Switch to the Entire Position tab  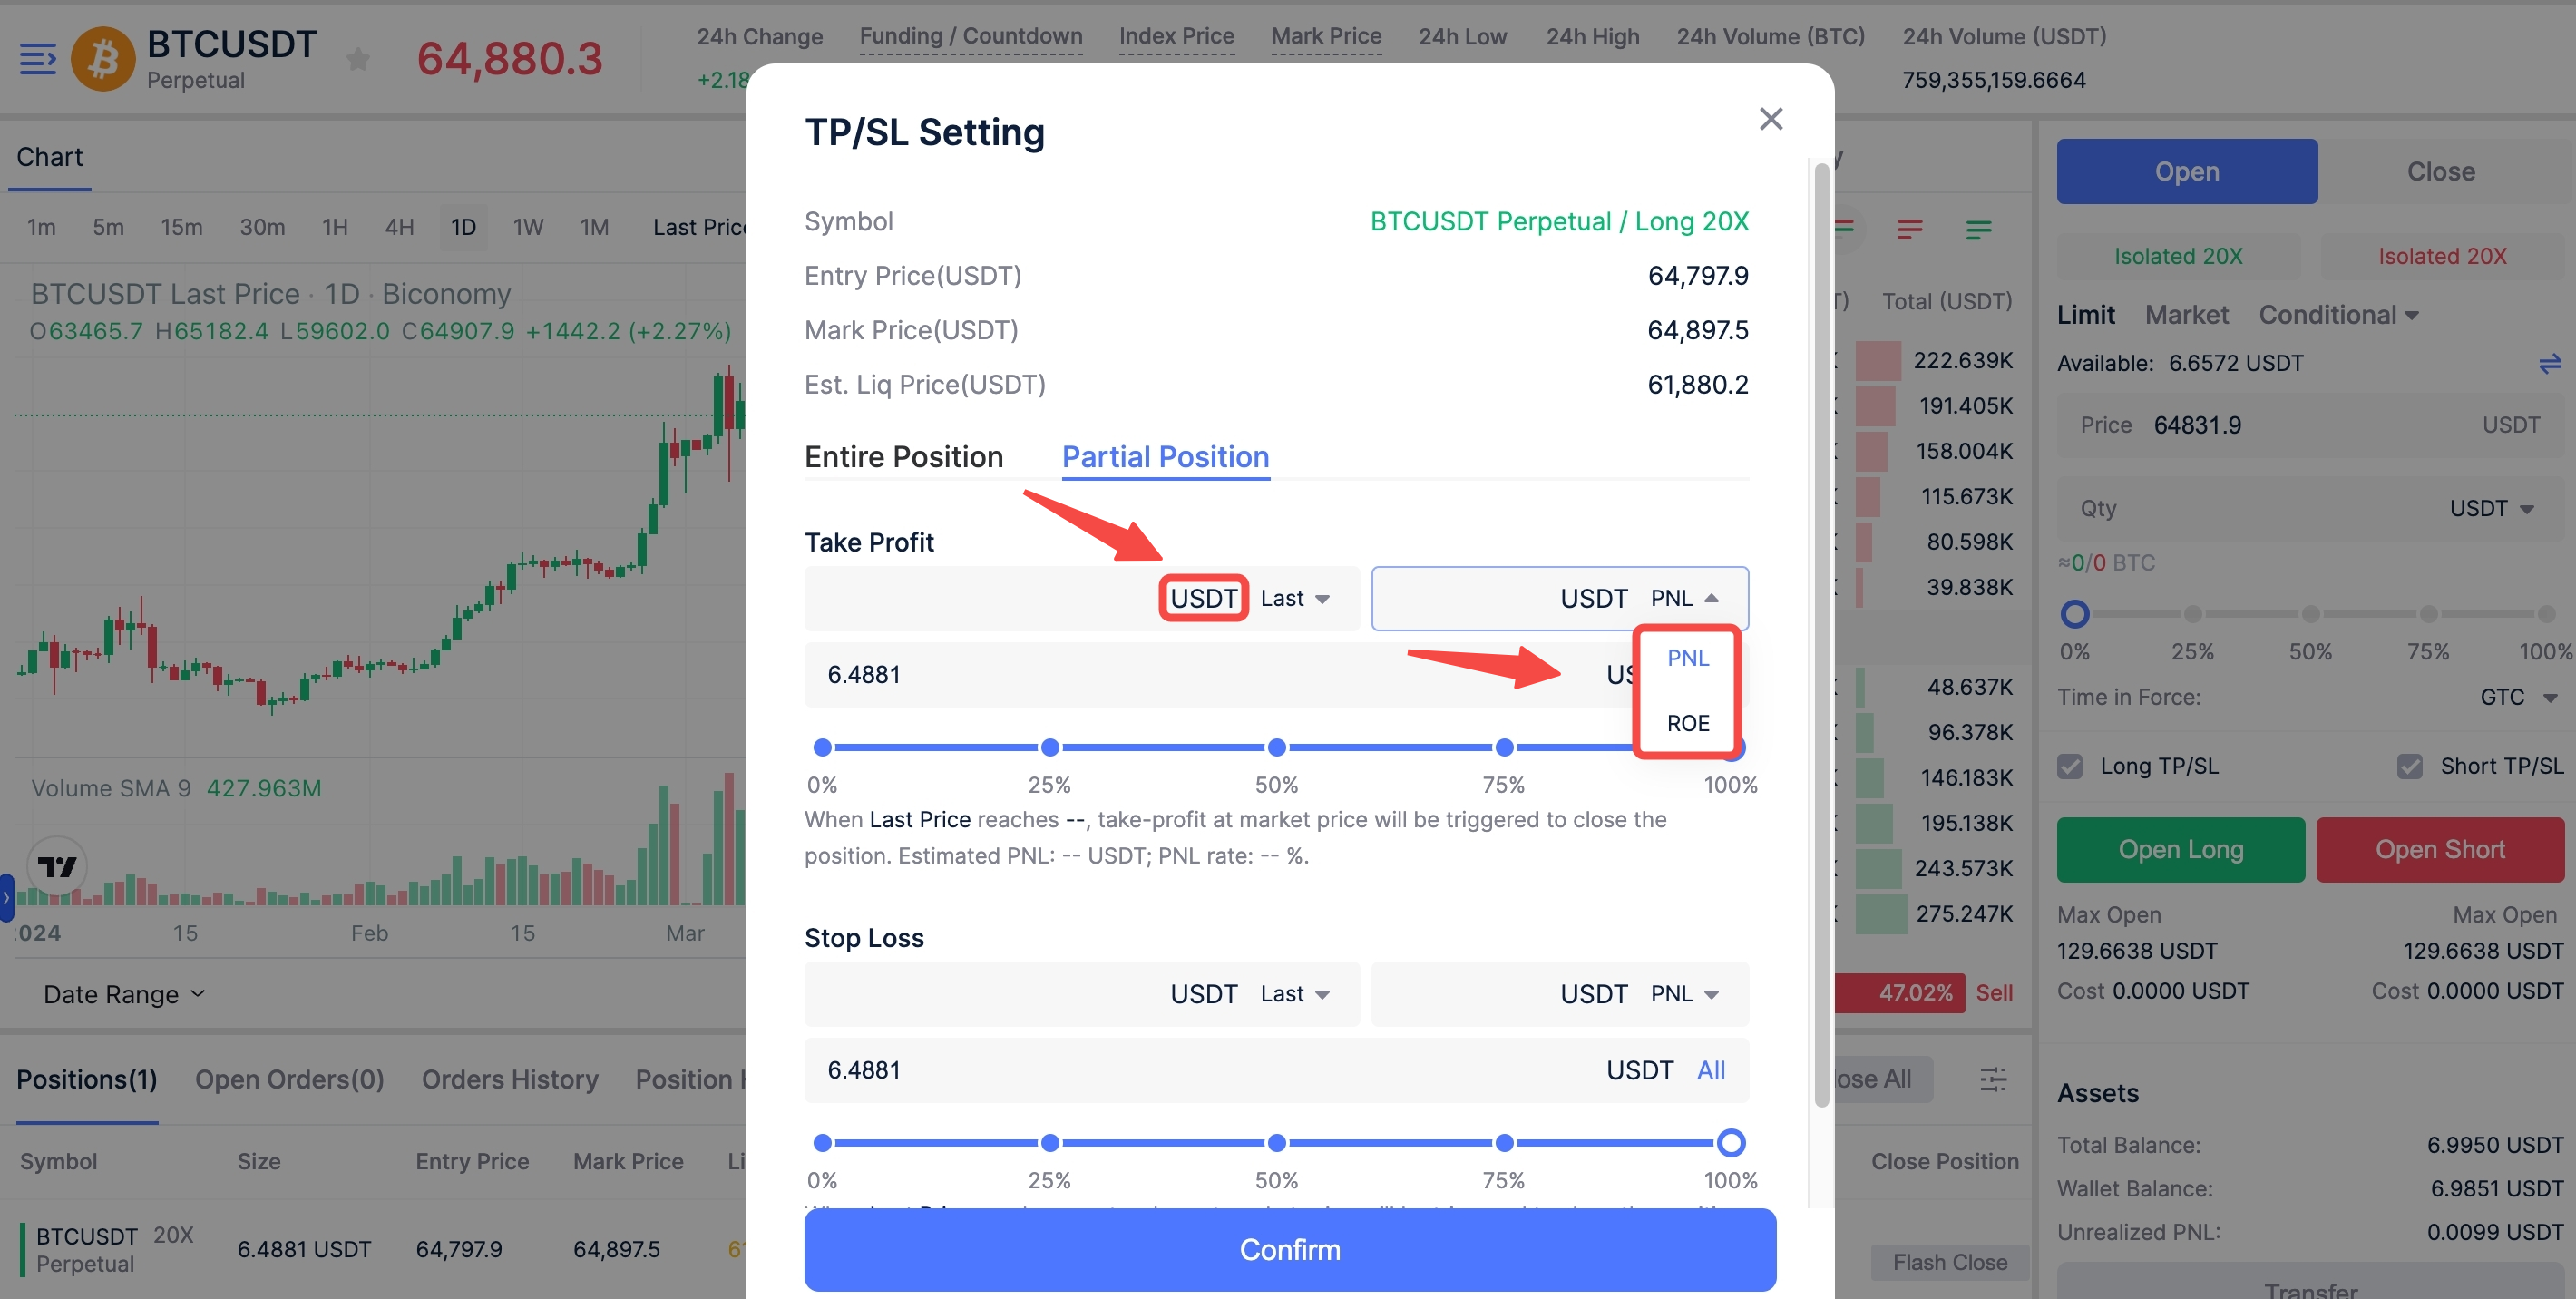[x=903, y=457]
